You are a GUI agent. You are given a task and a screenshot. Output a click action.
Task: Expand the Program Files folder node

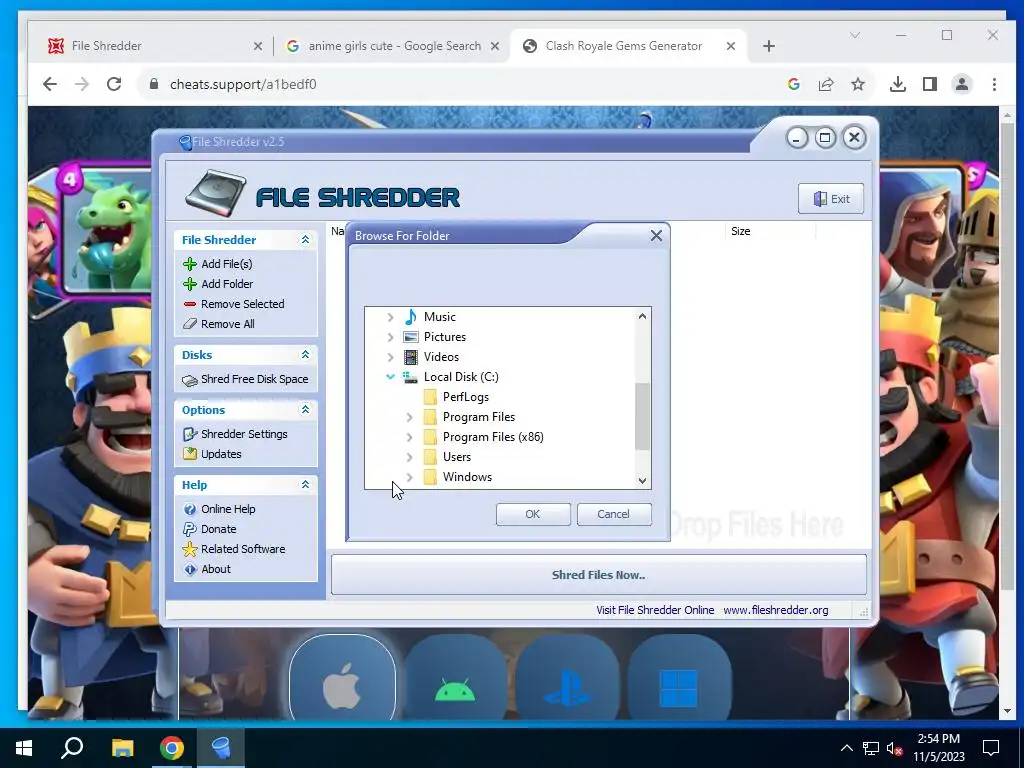(x=409, y=417)
